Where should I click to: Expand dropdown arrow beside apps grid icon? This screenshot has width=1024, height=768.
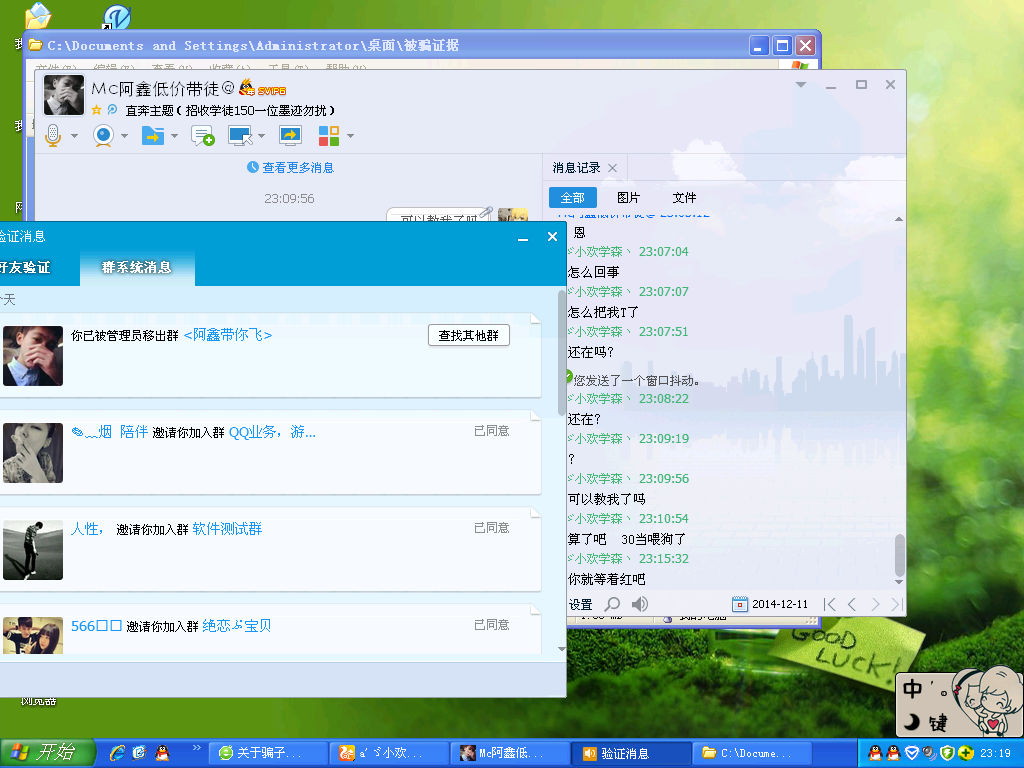click(x=350, y=136)
